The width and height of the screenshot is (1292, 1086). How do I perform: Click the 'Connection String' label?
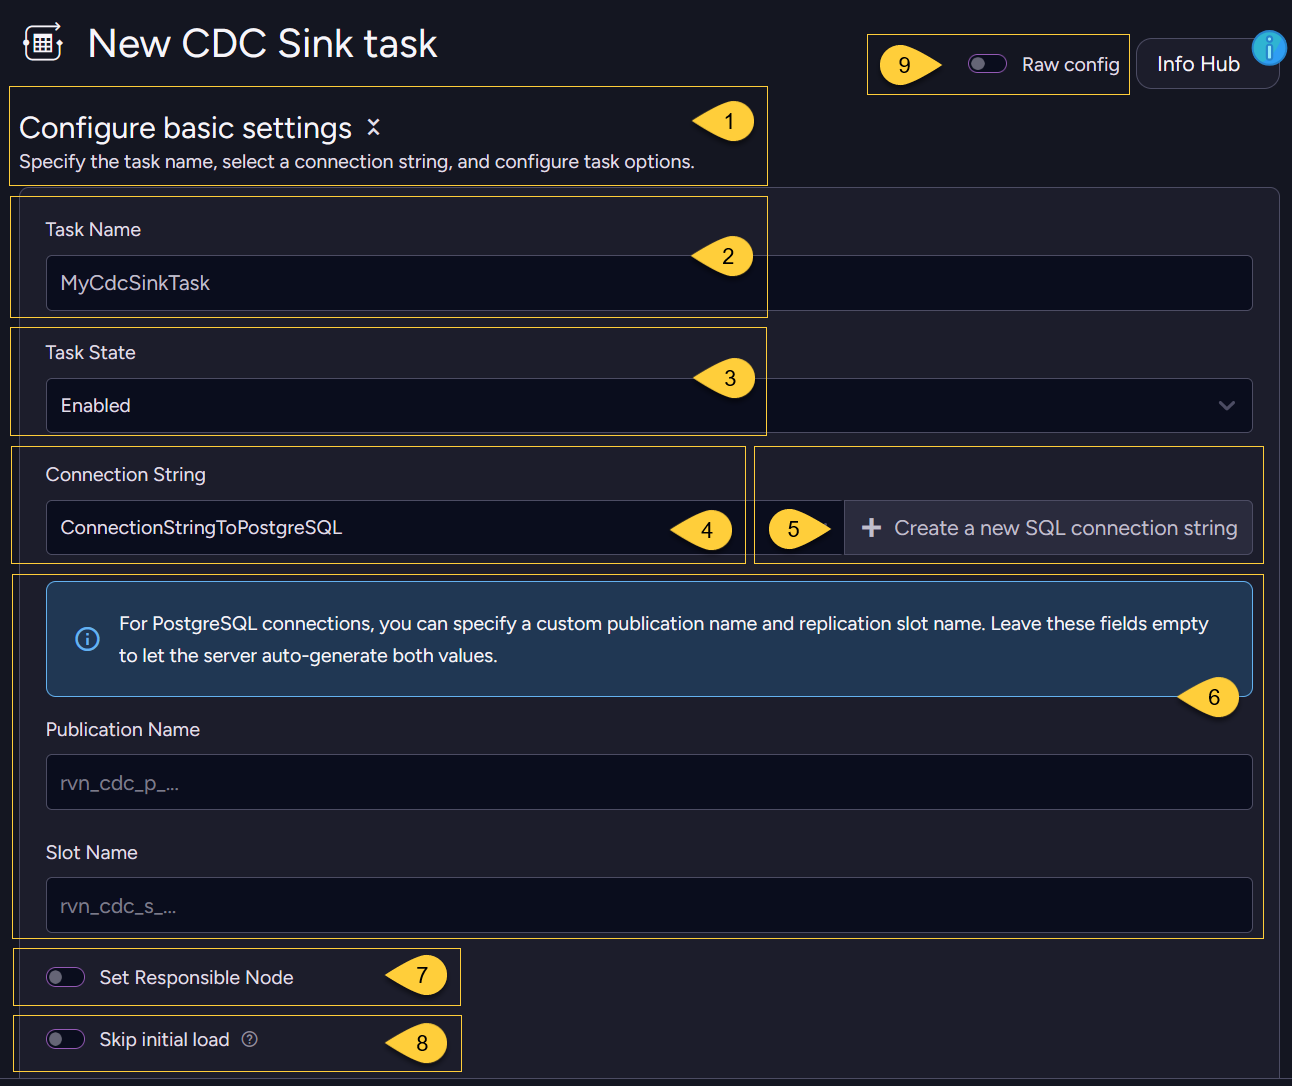(x=125, y=474)
